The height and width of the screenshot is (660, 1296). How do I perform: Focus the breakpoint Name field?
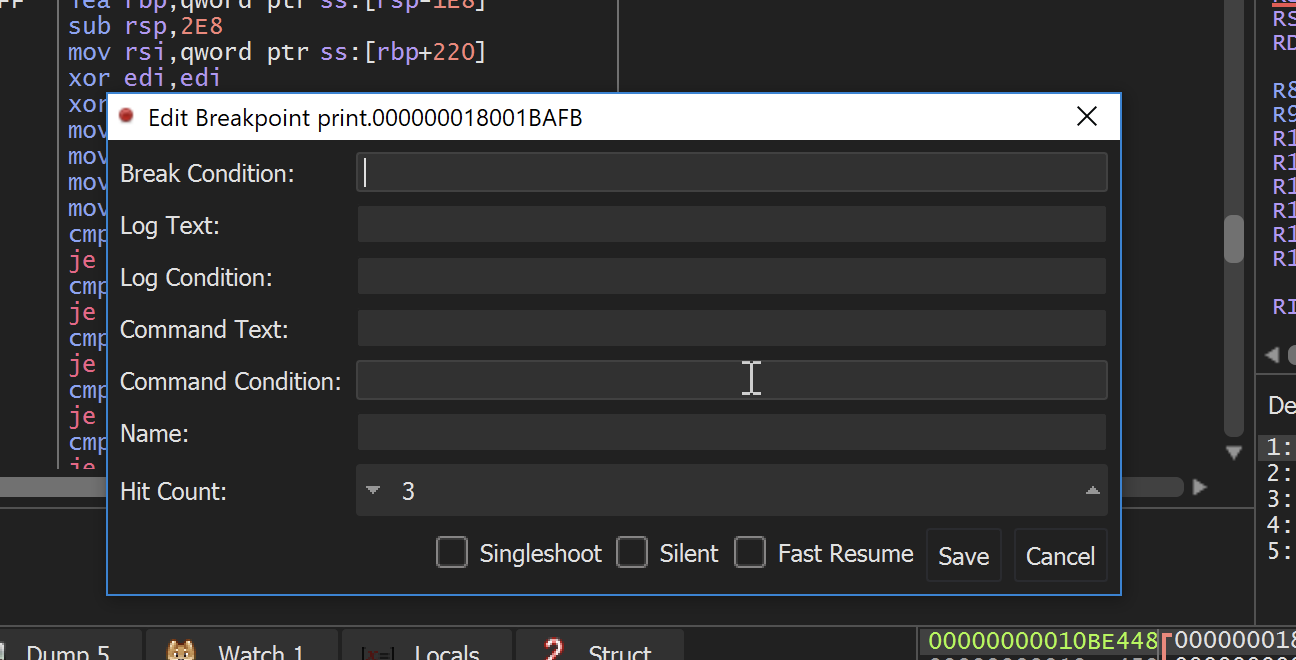tap(731, 432)
